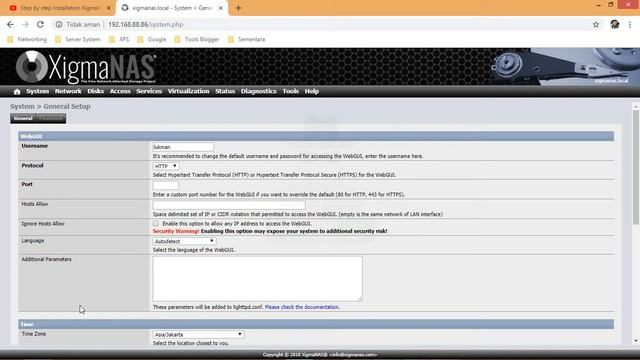Select the General tab
The width and height of the screenshot is (640, 360).
tap(23, 118)
